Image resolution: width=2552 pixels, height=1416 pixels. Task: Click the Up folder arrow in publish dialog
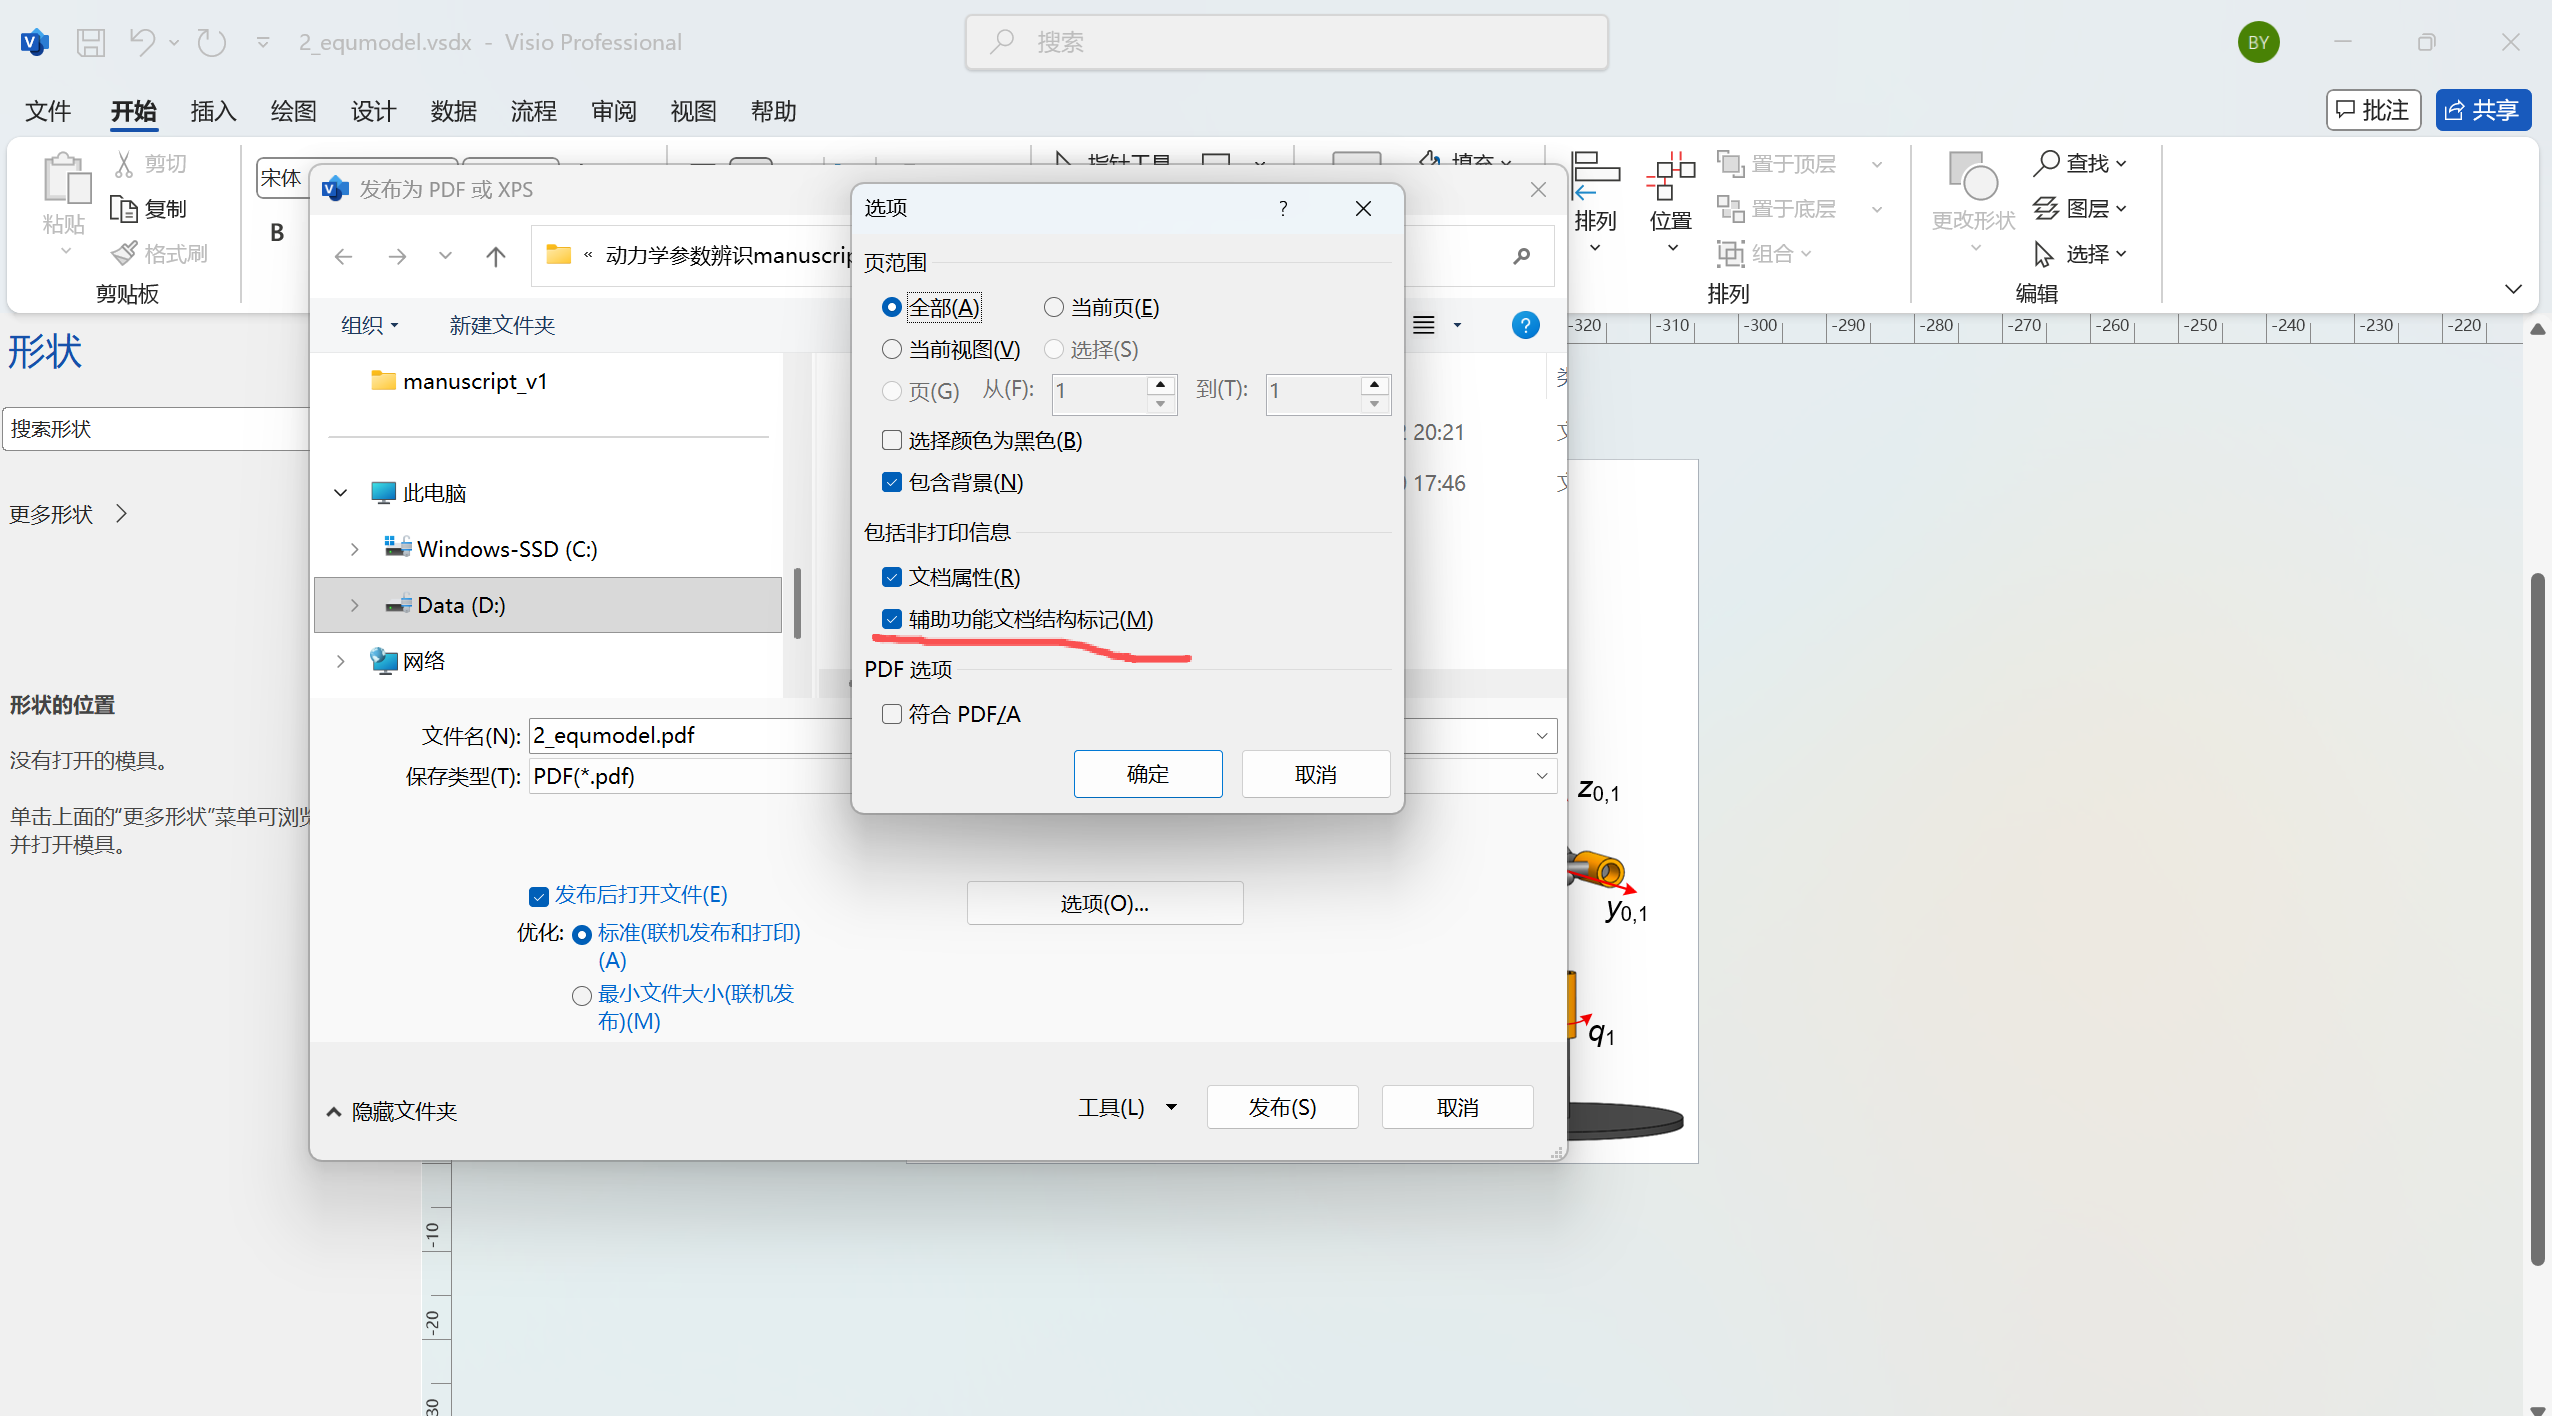496,257
